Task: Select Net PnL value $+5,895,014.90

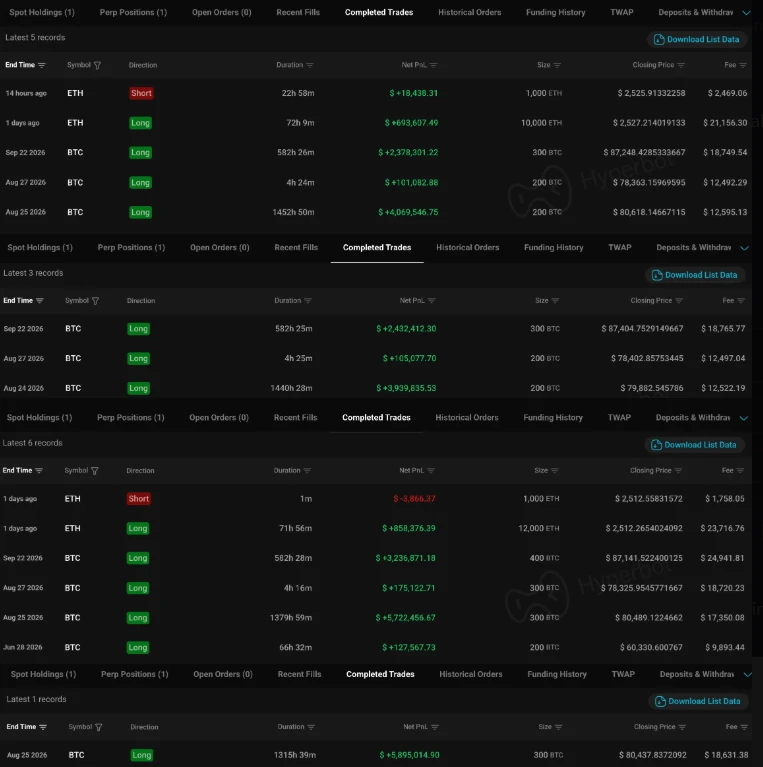Action: (x=409, y=755)
